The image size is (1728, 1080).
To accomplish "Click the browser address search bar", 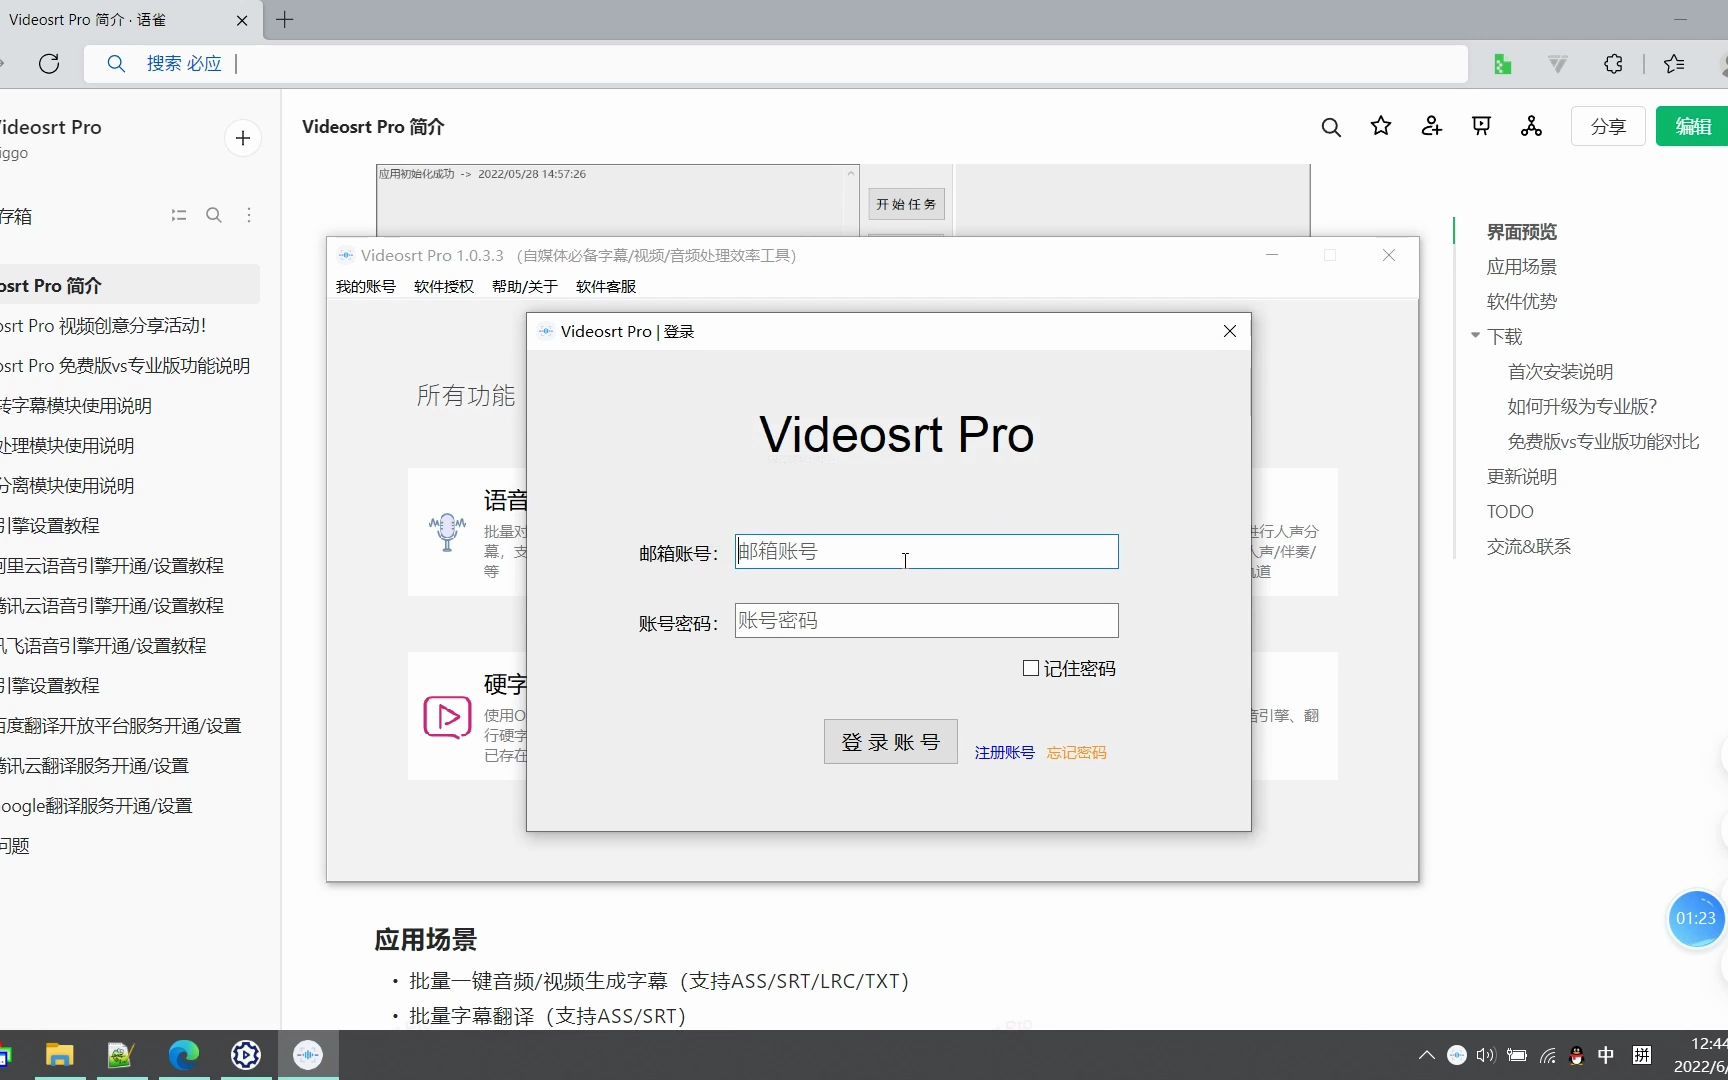I will [776, 64].
